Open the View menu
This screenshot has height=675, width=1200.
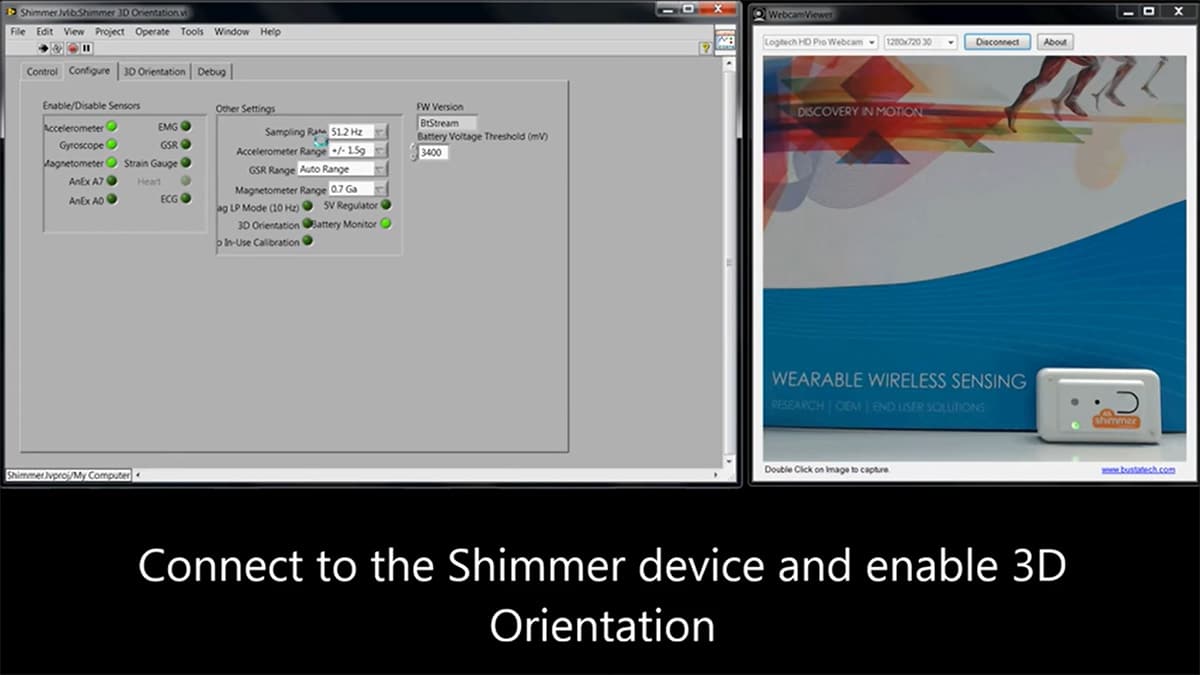pos(74,32)
